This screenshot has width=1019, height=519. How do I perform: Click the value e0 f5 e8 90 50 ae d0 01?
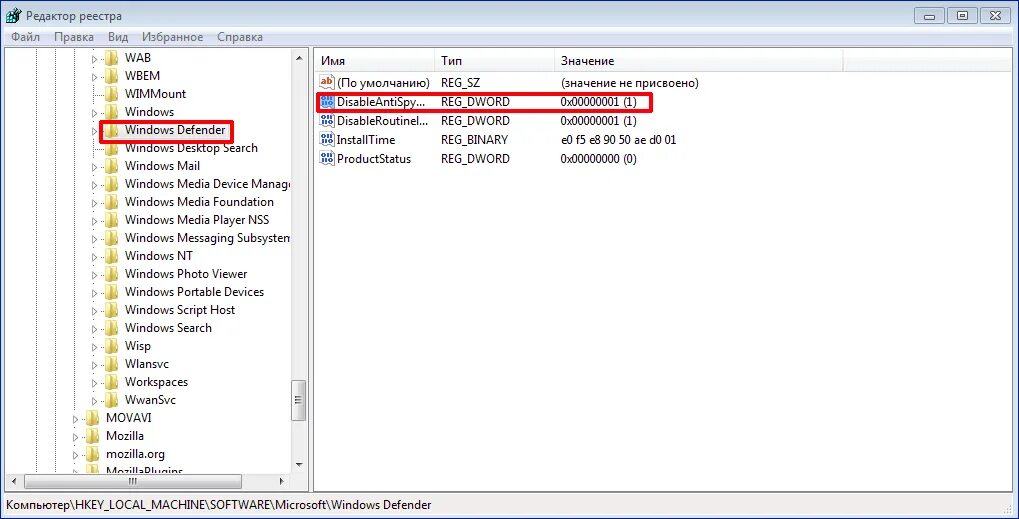[x=618, y=140]
